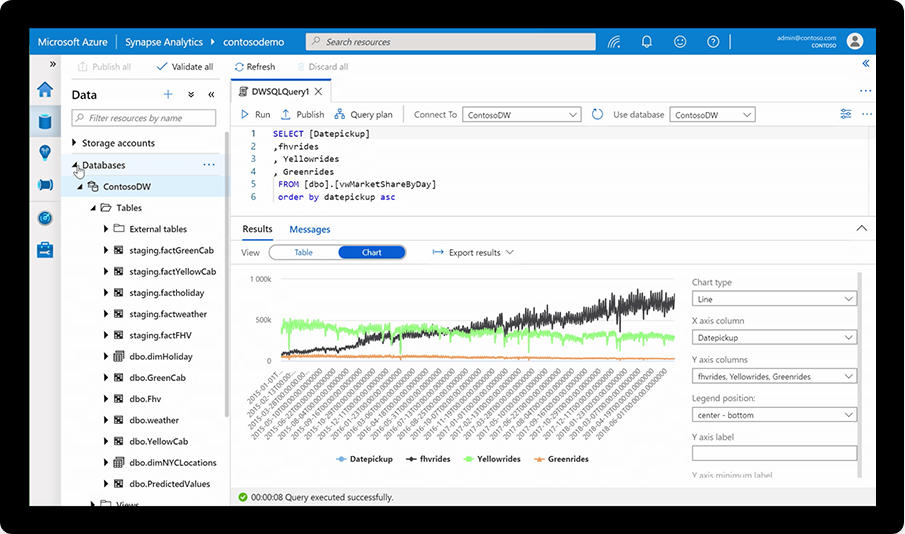Open the Connect To ContosoDW dropdown
Viewport: 905px width, 534px height.
click(521, 114)
